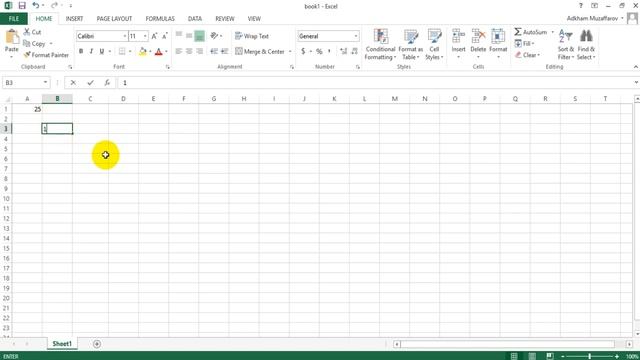Viewport: 640px width, 360px height.
Task: Open the font name Calibri dropdown
Action: click(124, 36)
